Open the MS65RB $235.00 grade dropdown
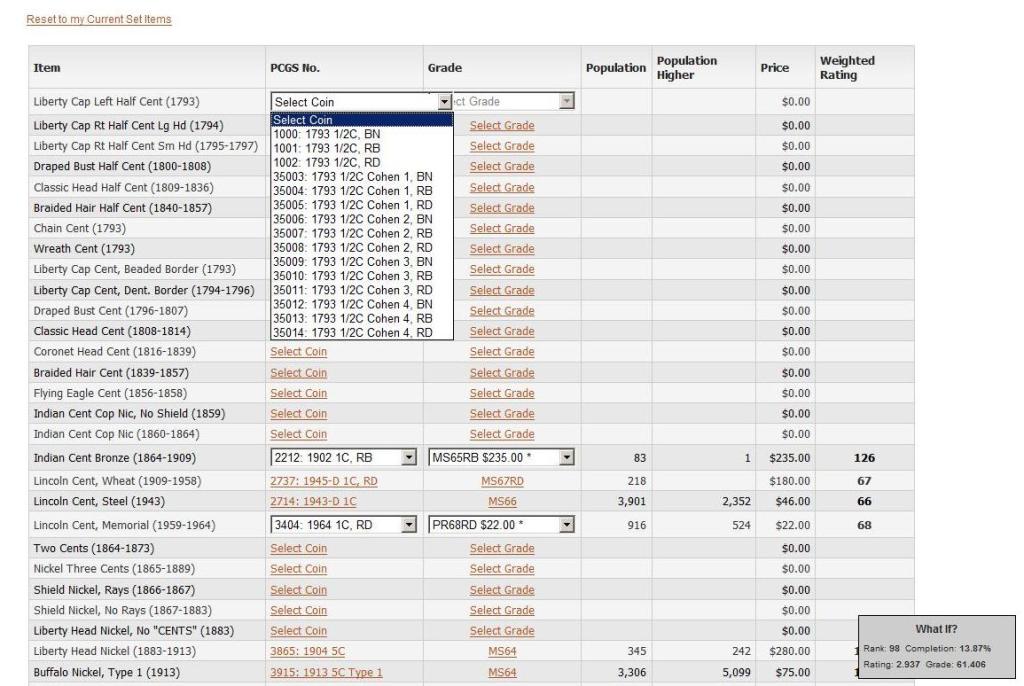 (567, 458)
